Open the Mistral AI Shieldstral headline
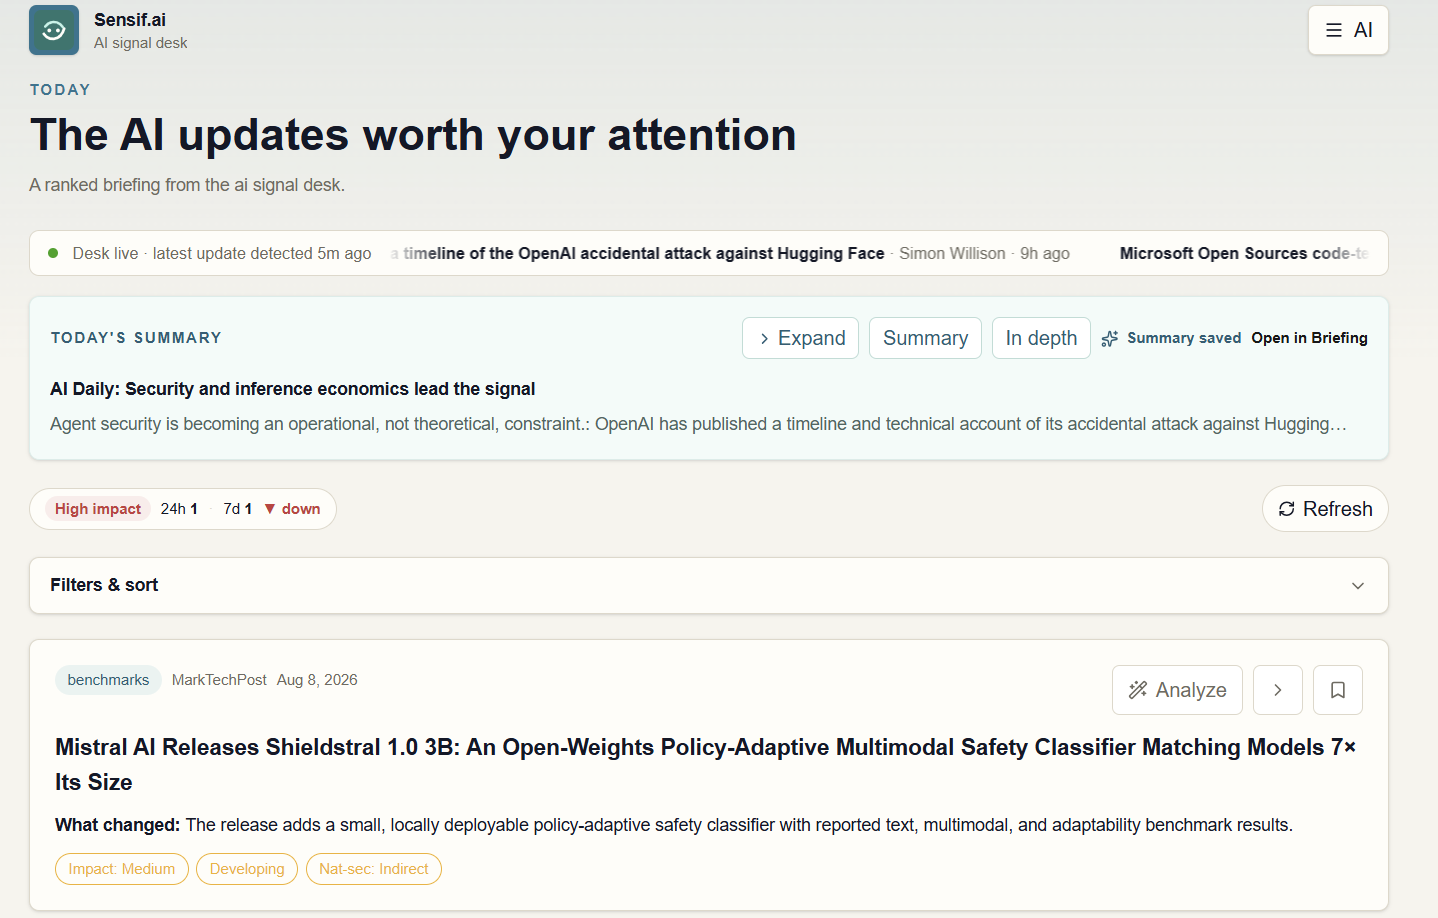Image resolution: width=1438 pixels, height=918 pixels. point(705,764)
